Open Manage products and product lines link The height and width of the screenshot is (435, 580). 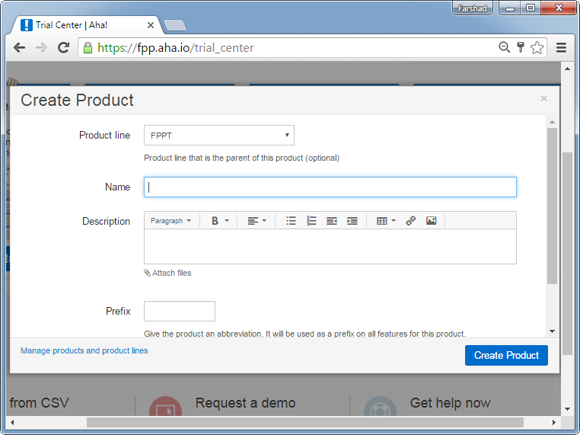click(x=84, y=351)
